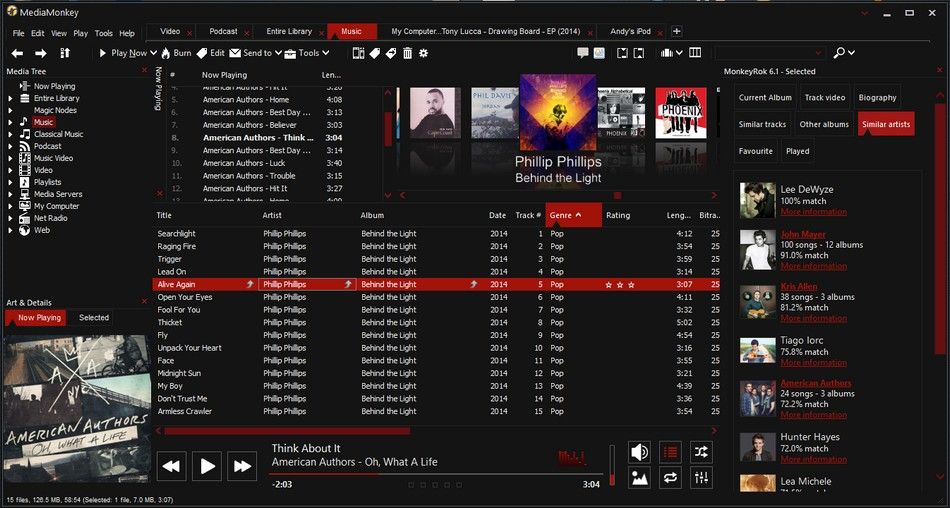
Task: Open the Edit tag toolbar item
Action: [x=211, y=53]
